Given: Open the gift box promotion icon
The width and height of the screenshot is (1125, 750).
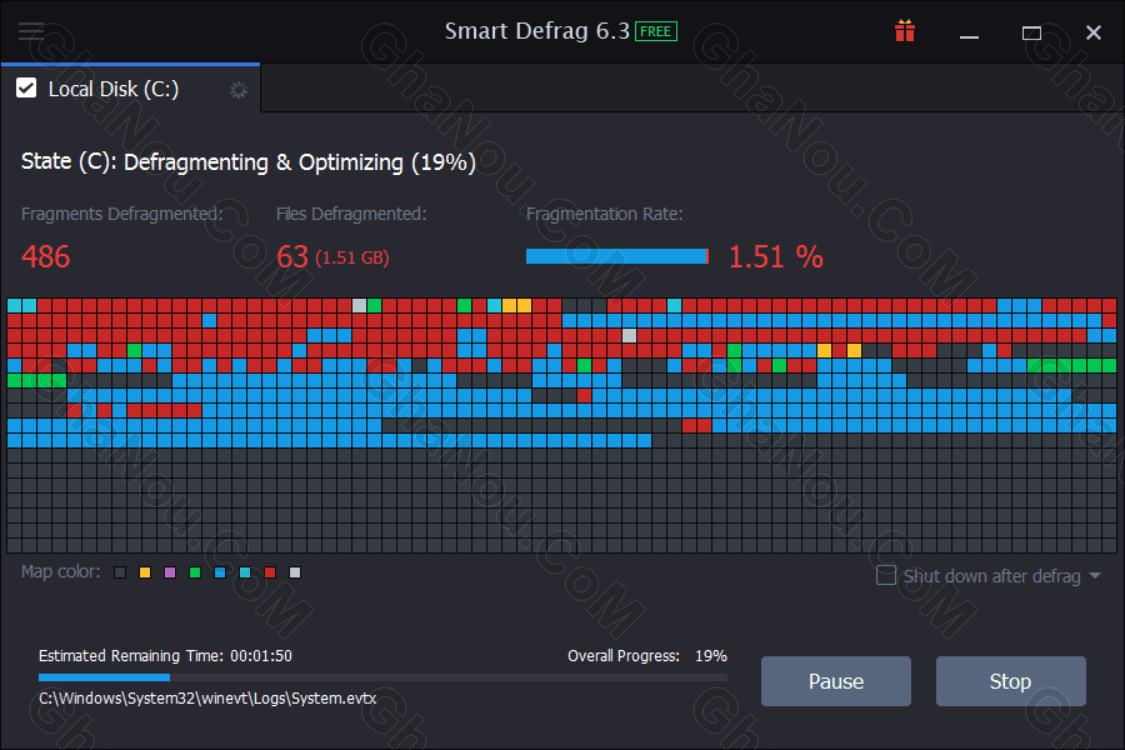Looking at the screenshot, I should click(905, 31).
